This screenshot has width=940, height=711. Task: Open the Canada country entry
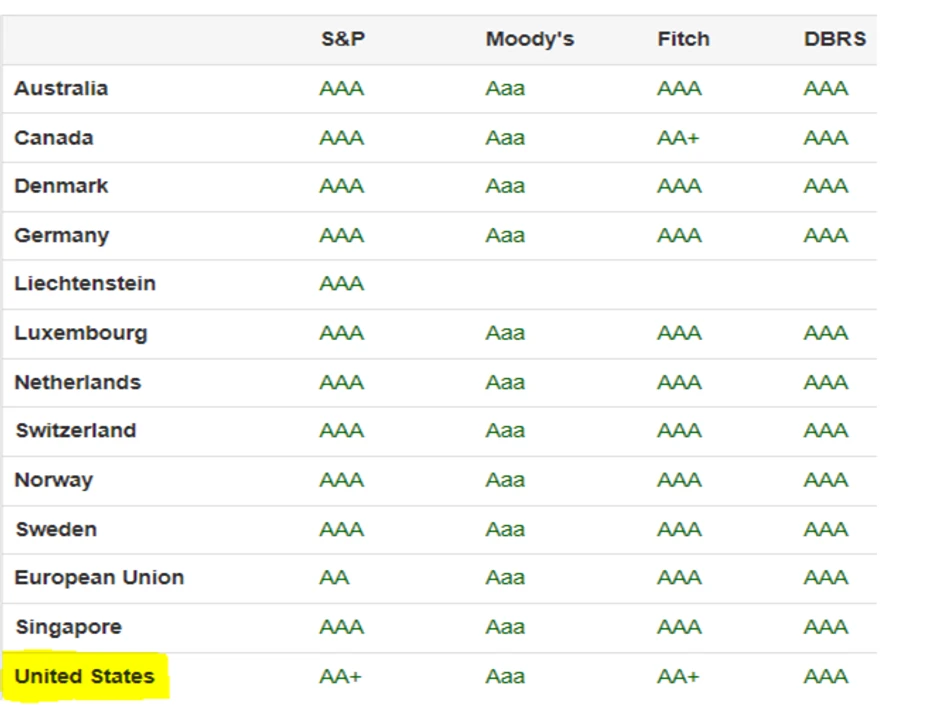(x=54, y=138)
